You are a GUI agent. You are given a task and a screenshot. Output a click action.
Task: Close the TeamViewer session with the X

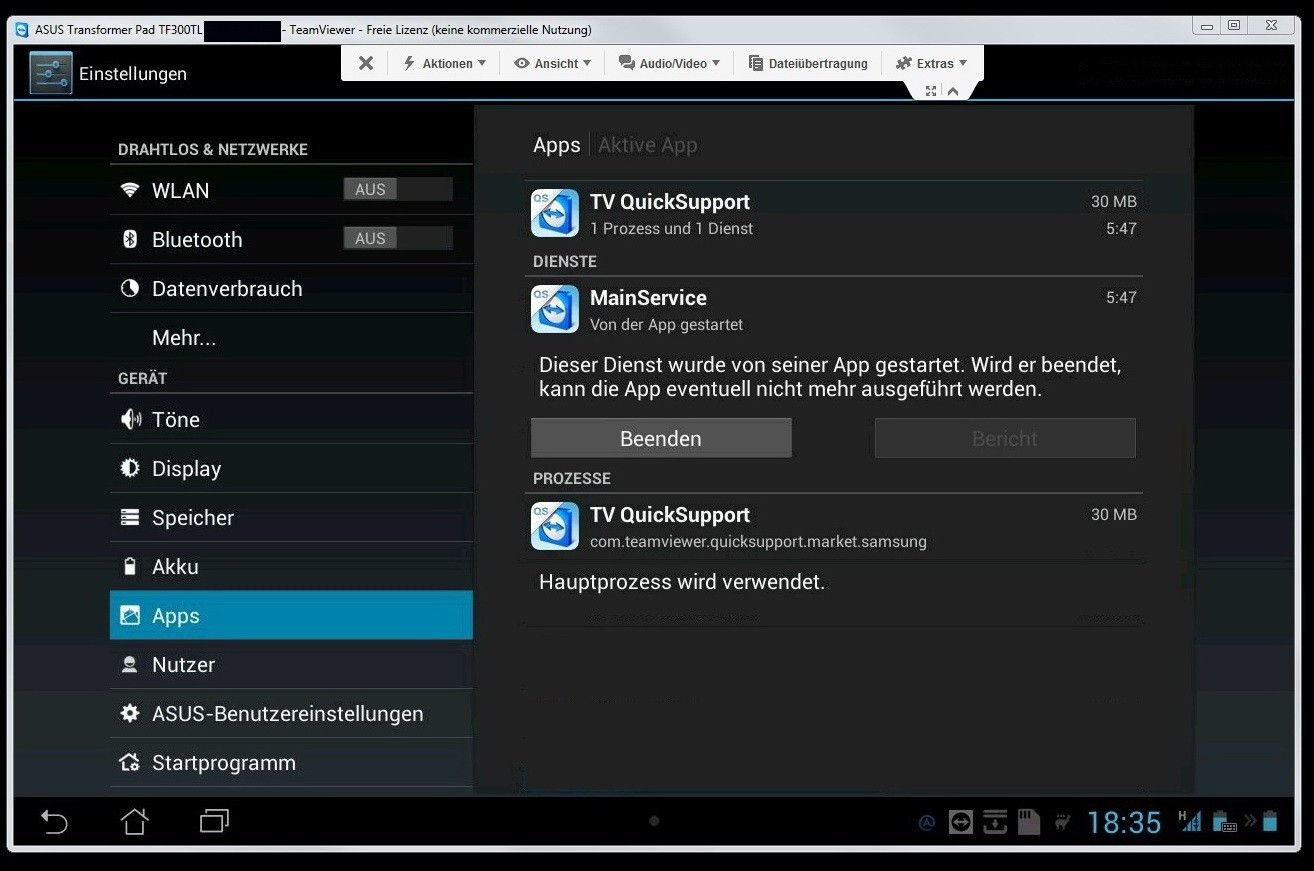(x=366, y=63)
